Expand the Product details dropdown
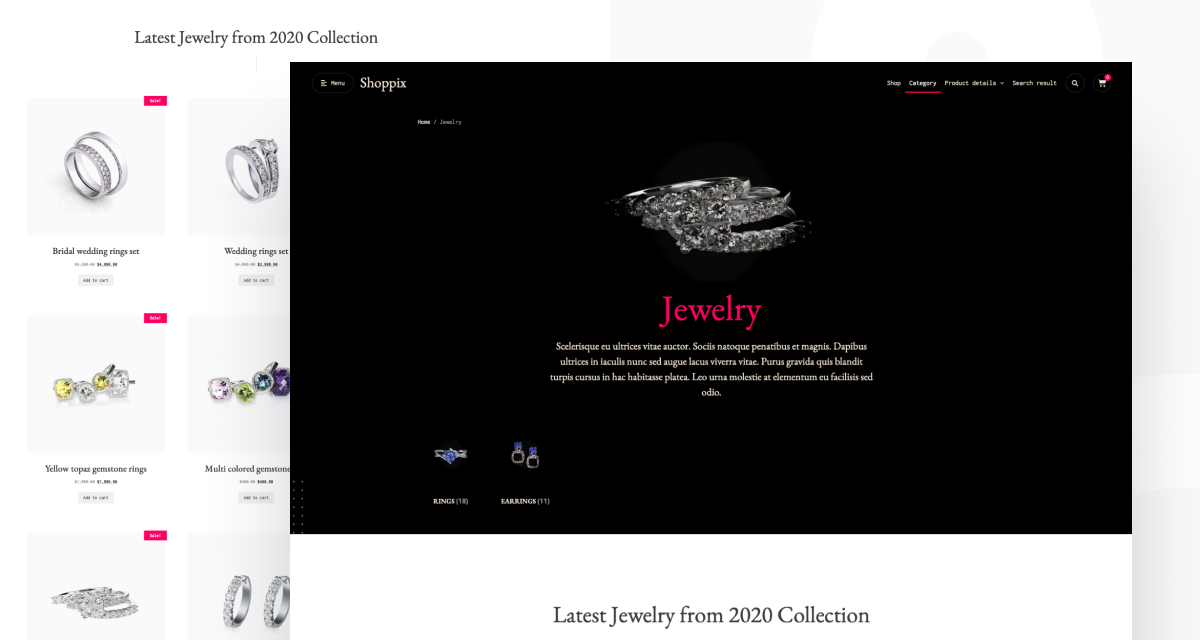The image size is (1200, 640). (974, 83)
